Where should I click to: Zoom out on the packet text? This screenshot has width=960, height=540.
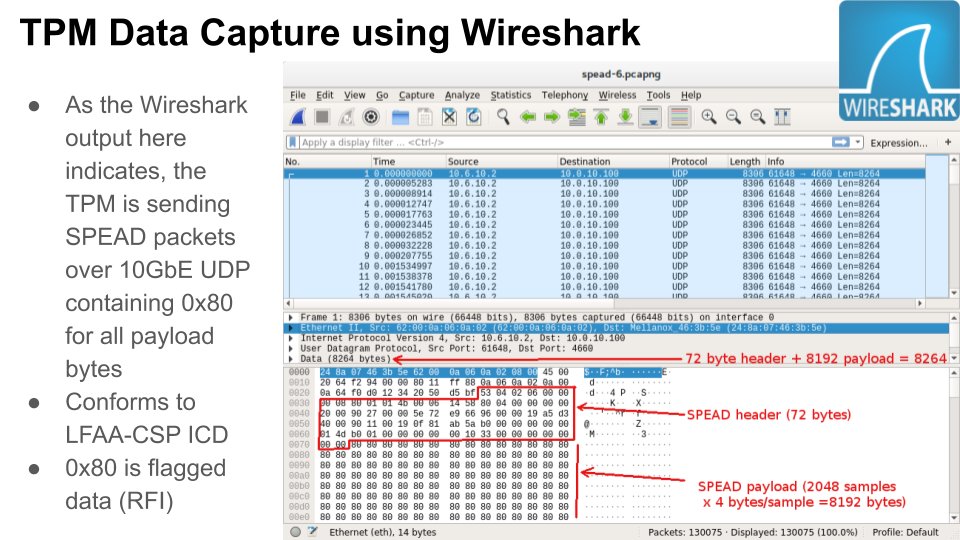[x=733, y=116]
